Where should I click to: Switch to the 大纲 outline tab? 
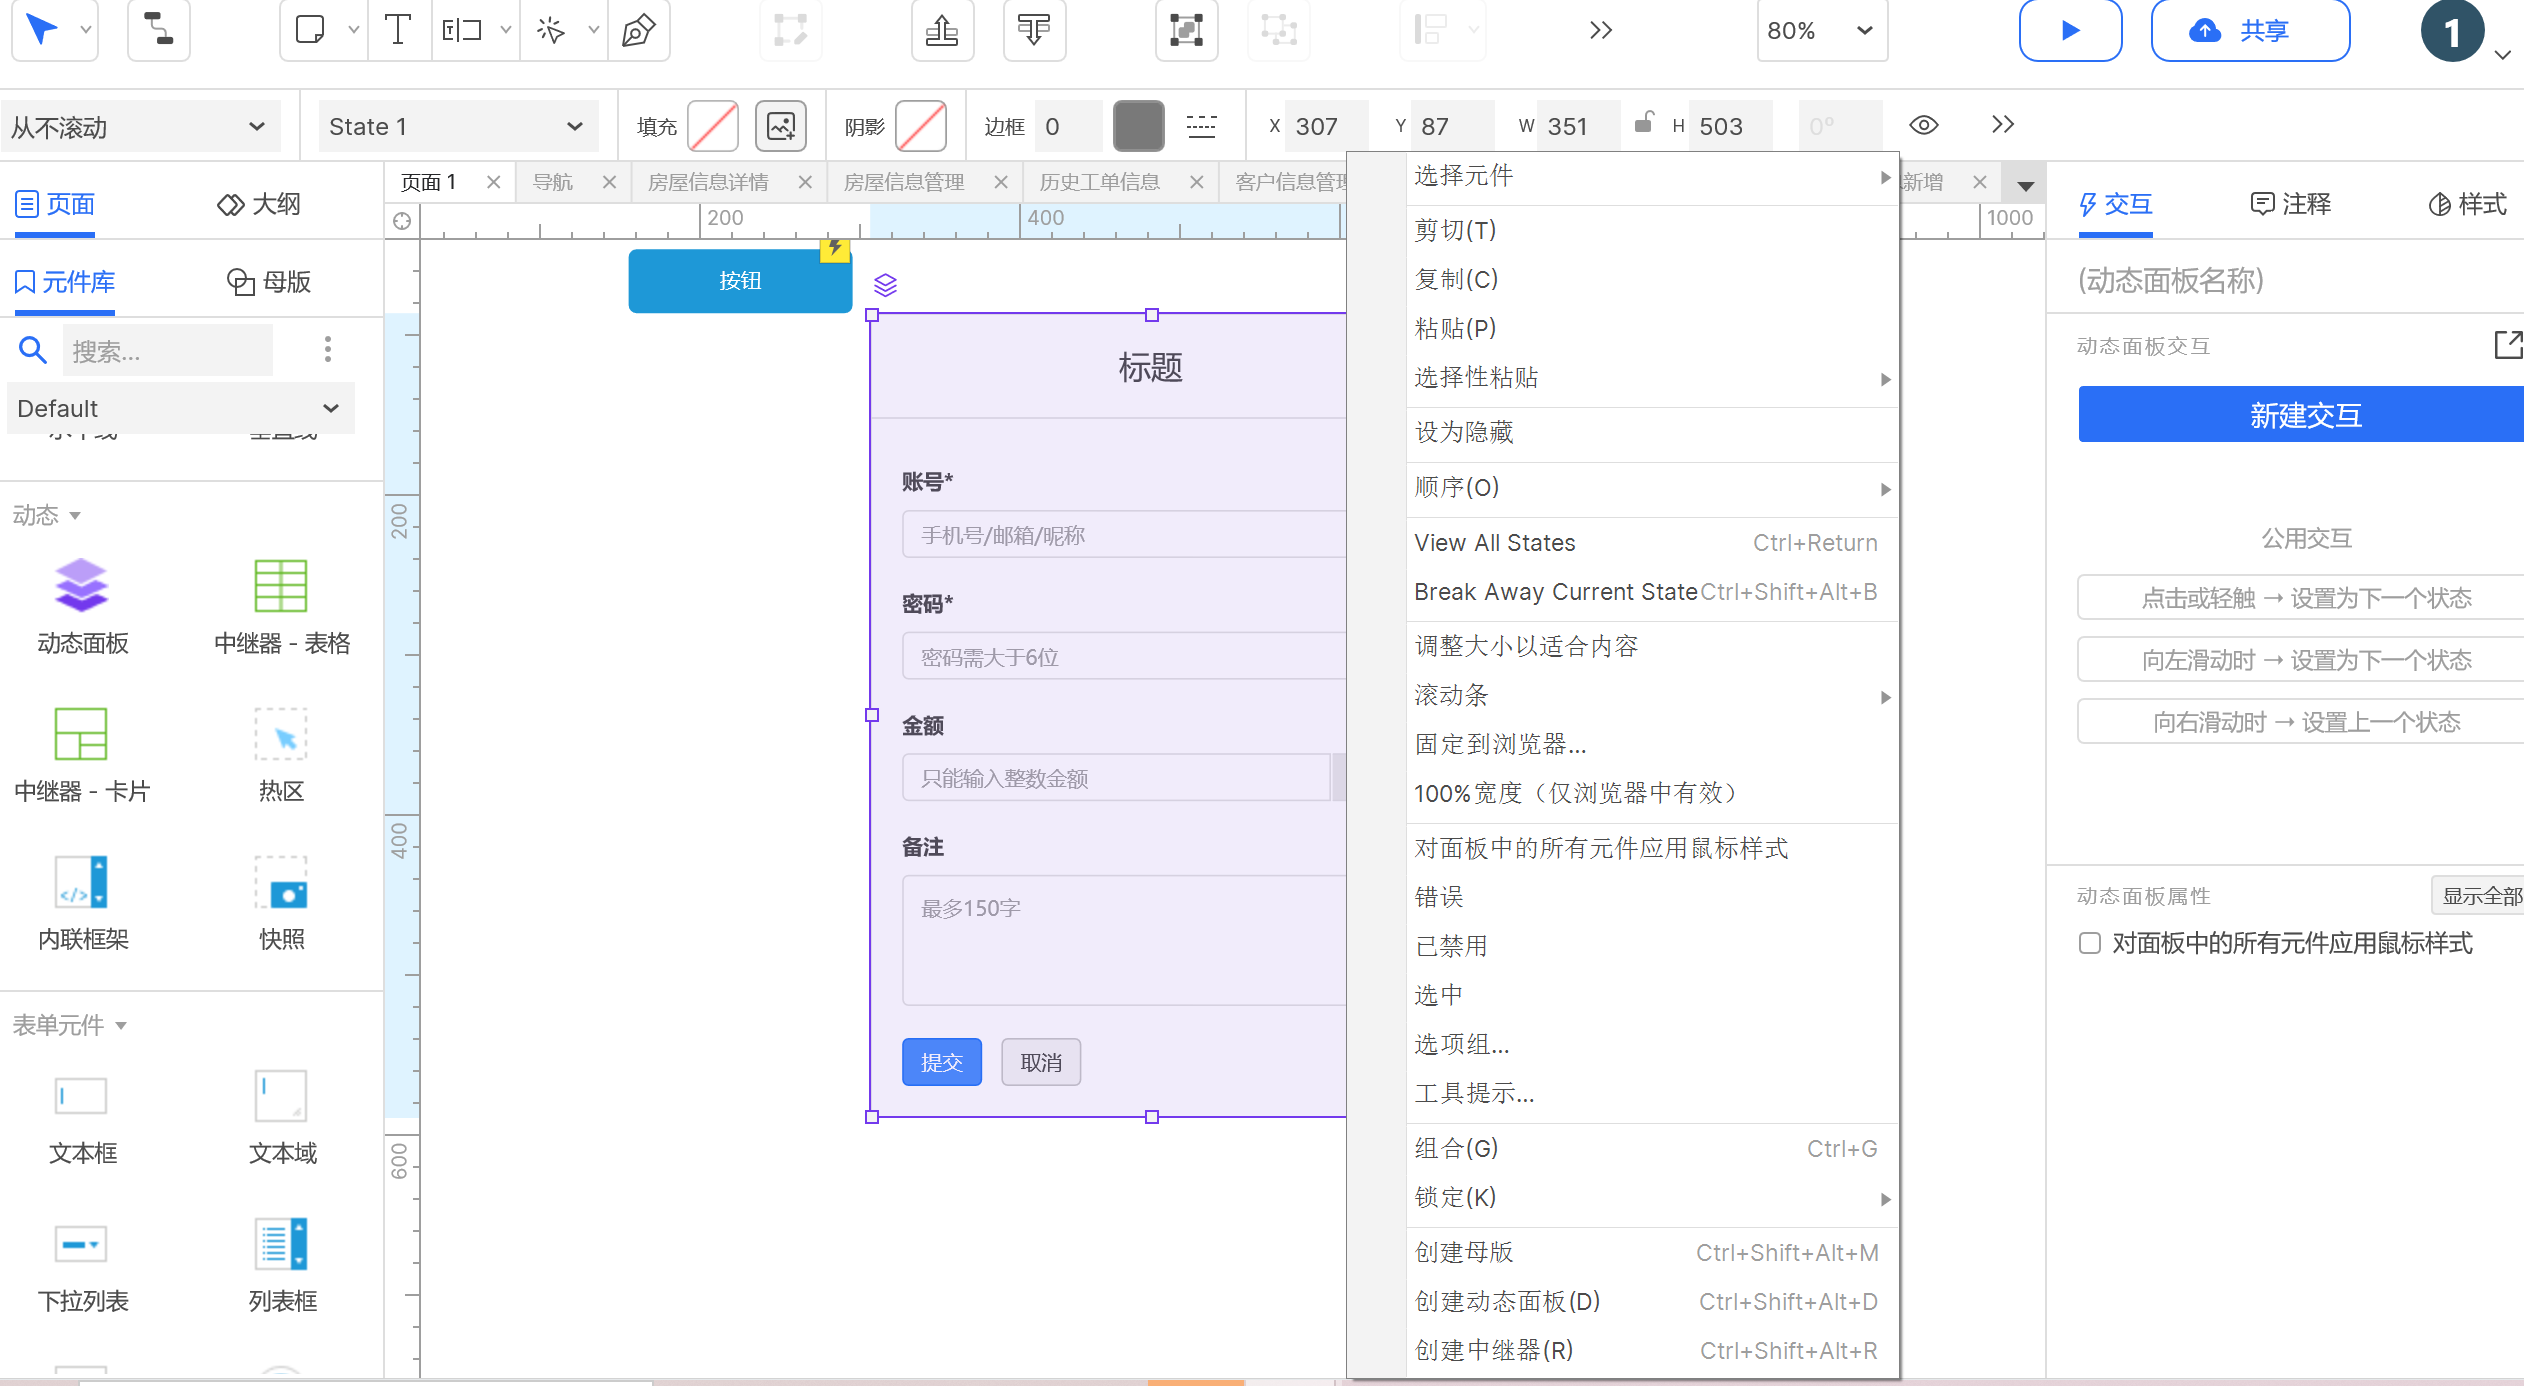pyautogui.click(x=259, y=204)
